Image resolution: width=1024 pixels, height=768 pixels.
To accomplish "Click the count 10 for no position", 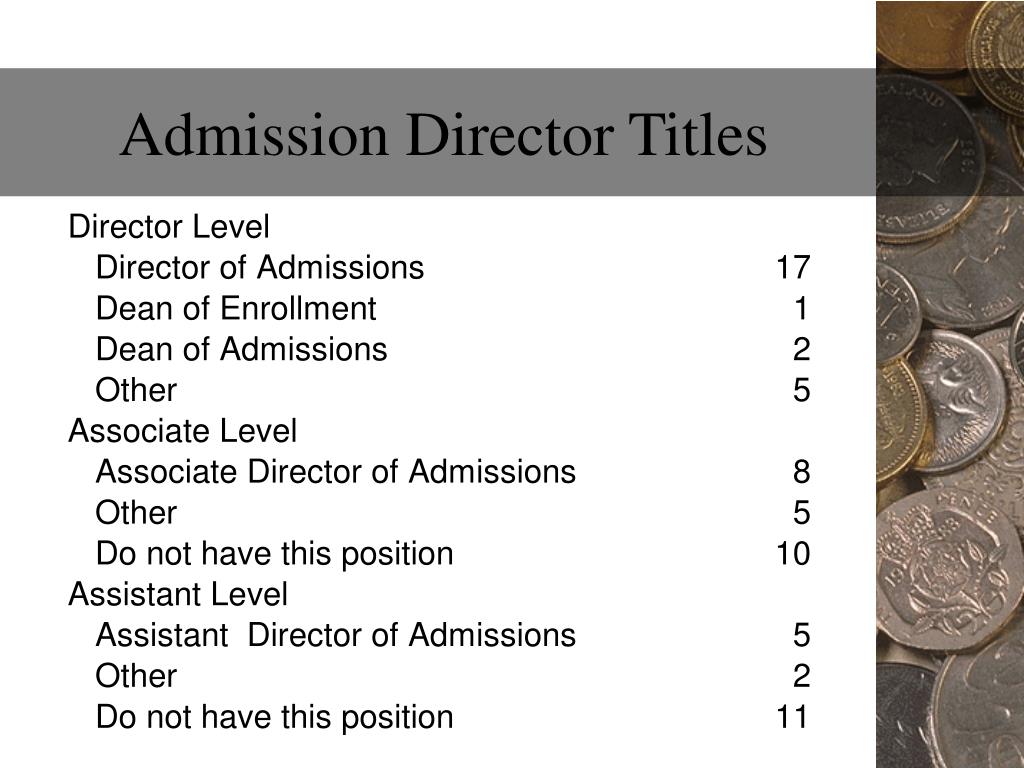I will coord(793,554).
